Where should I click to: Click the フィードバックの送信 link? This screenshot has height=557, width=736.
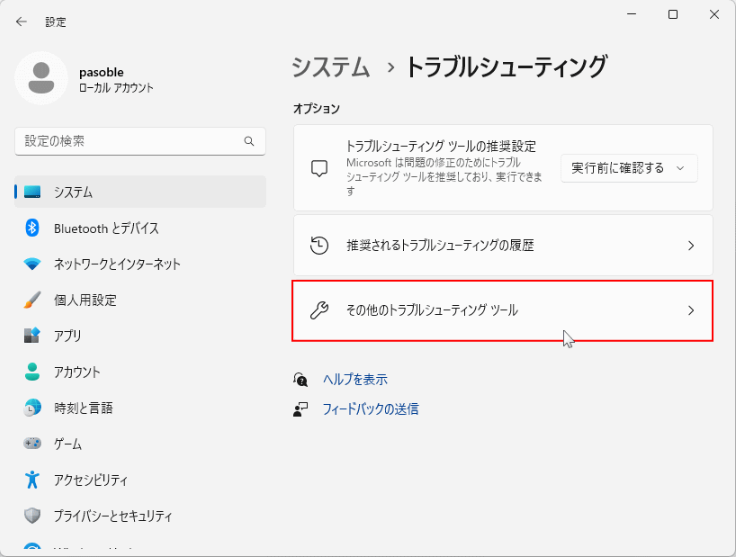(370, 409)
